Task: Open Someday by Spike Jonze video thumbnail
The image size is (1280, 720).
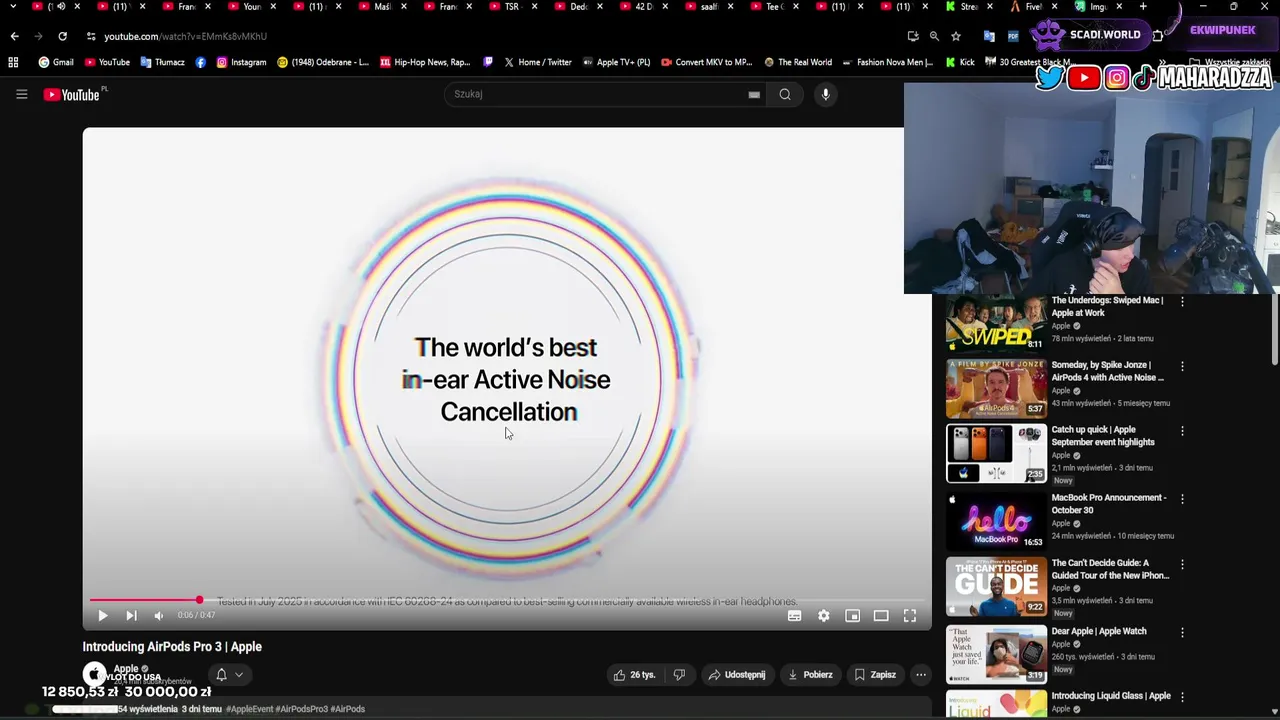Action: point(996,388)
